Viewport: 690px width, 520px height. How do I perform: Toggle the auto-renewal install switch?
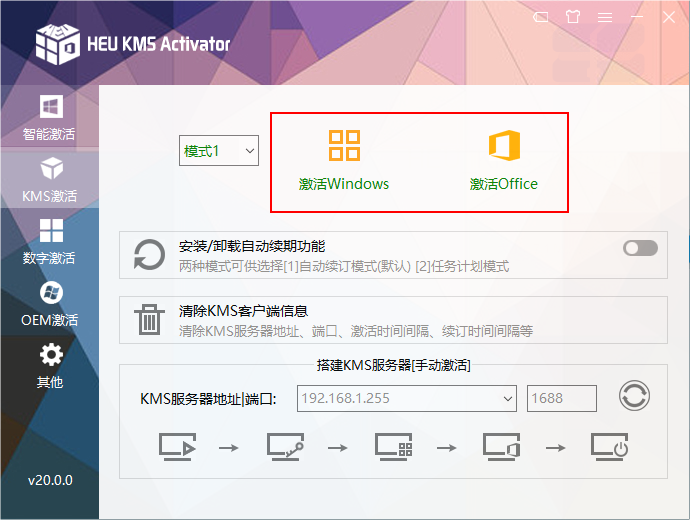click(640, 248)
